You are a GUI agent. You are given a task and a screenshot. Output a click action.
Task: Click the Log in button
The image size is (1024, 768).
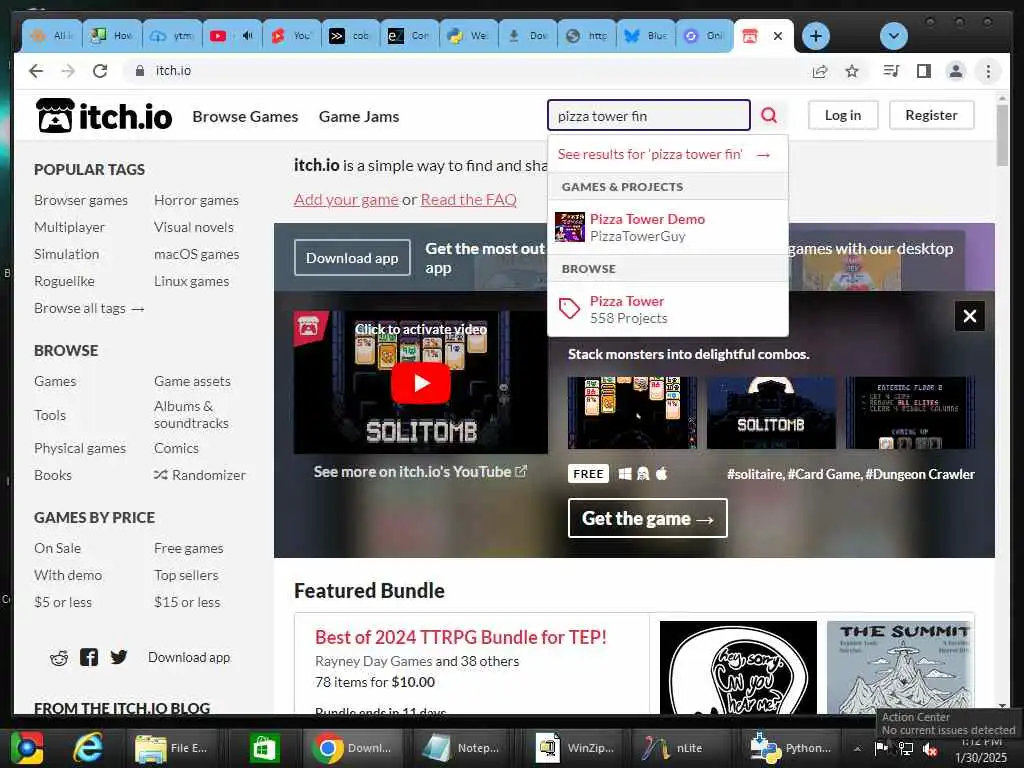point(843,115)
